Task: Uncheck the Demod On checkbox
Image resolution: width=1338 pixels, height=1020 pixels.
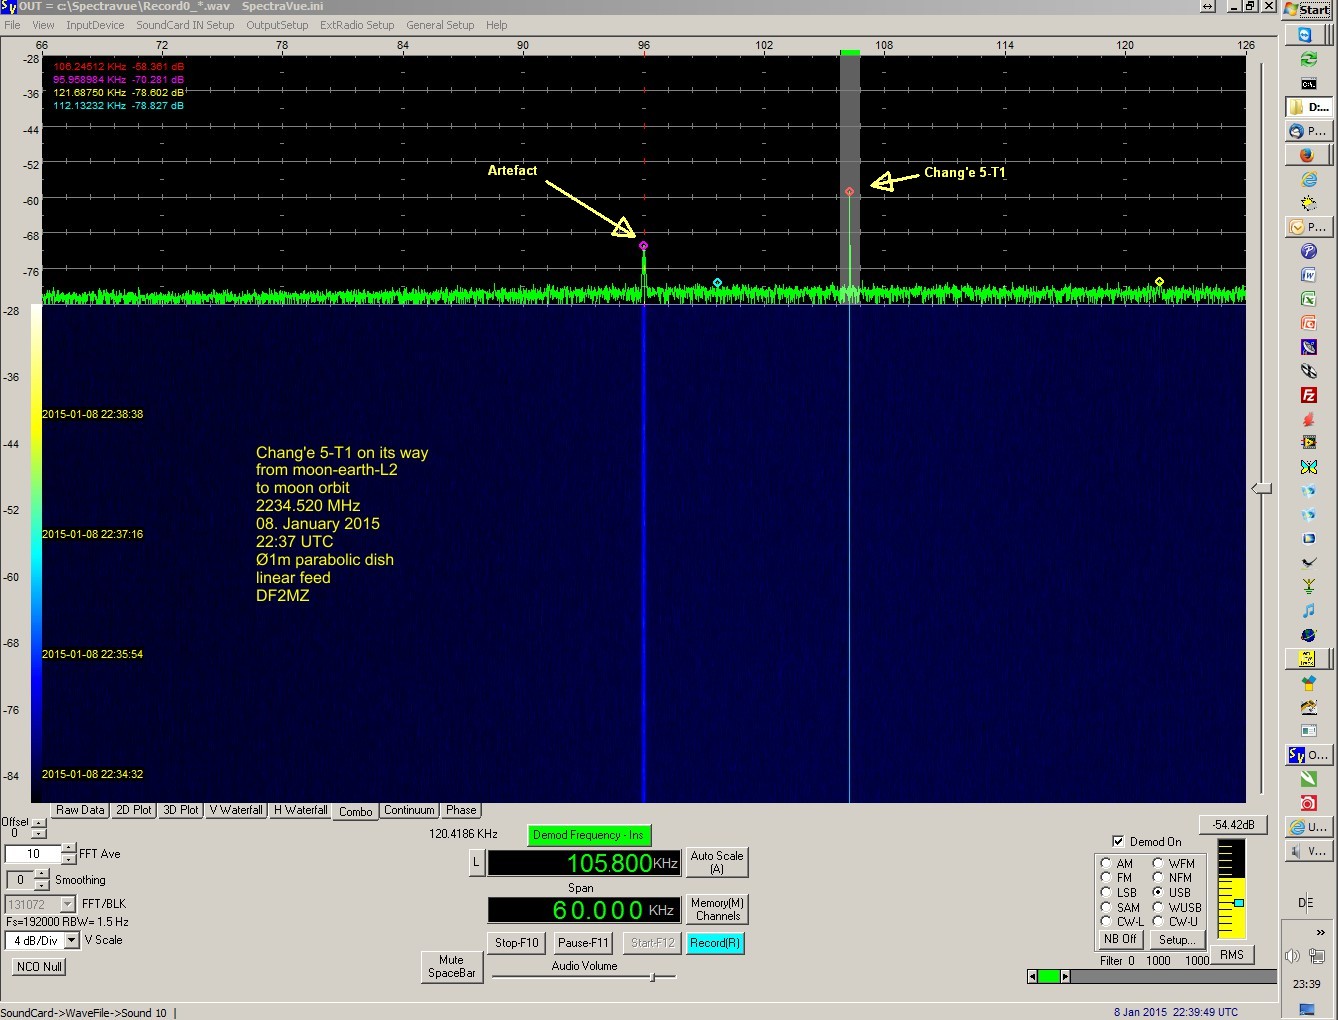Action: pos(1118,841)
